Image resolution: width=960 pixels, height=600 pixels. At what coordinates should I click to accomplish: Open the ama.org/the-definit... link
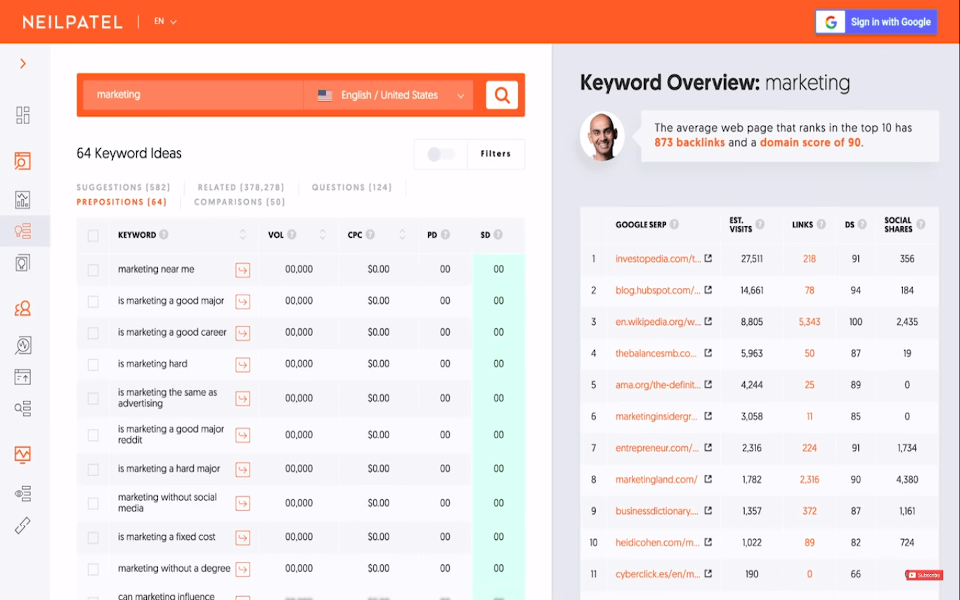(x=658, y=384)
